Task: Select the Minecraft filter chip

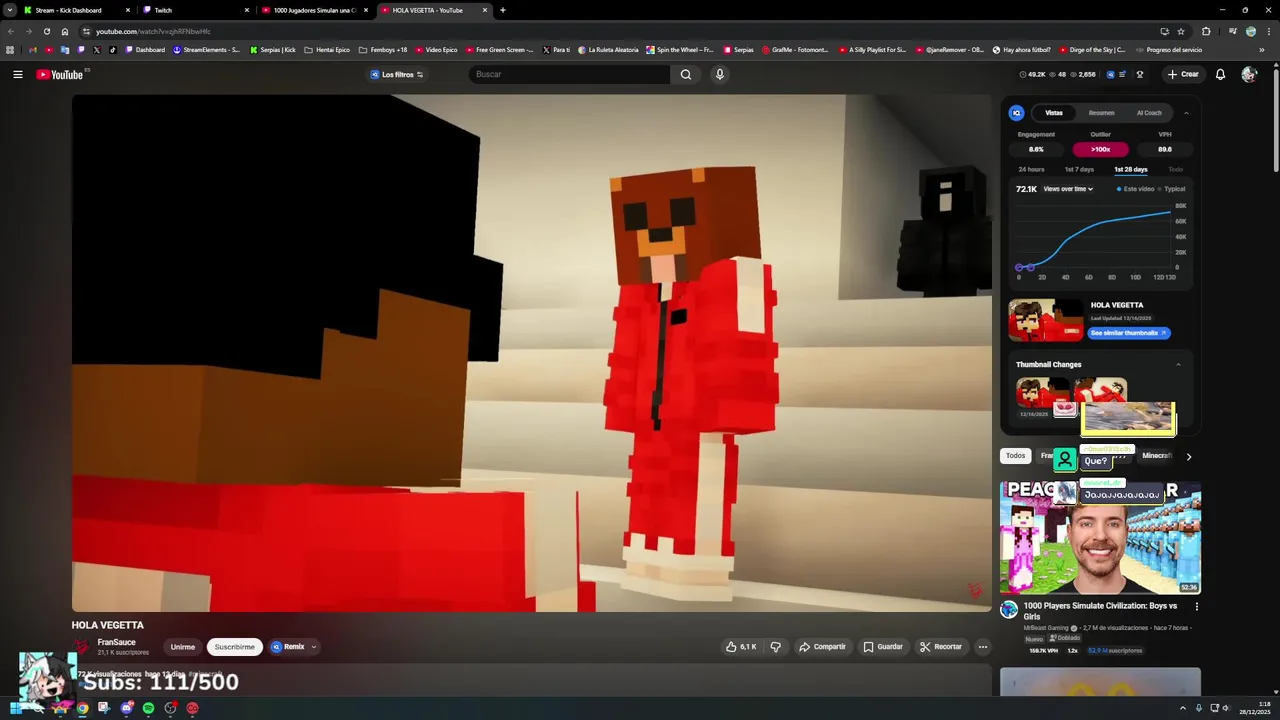Action: tap(1156, 456)
